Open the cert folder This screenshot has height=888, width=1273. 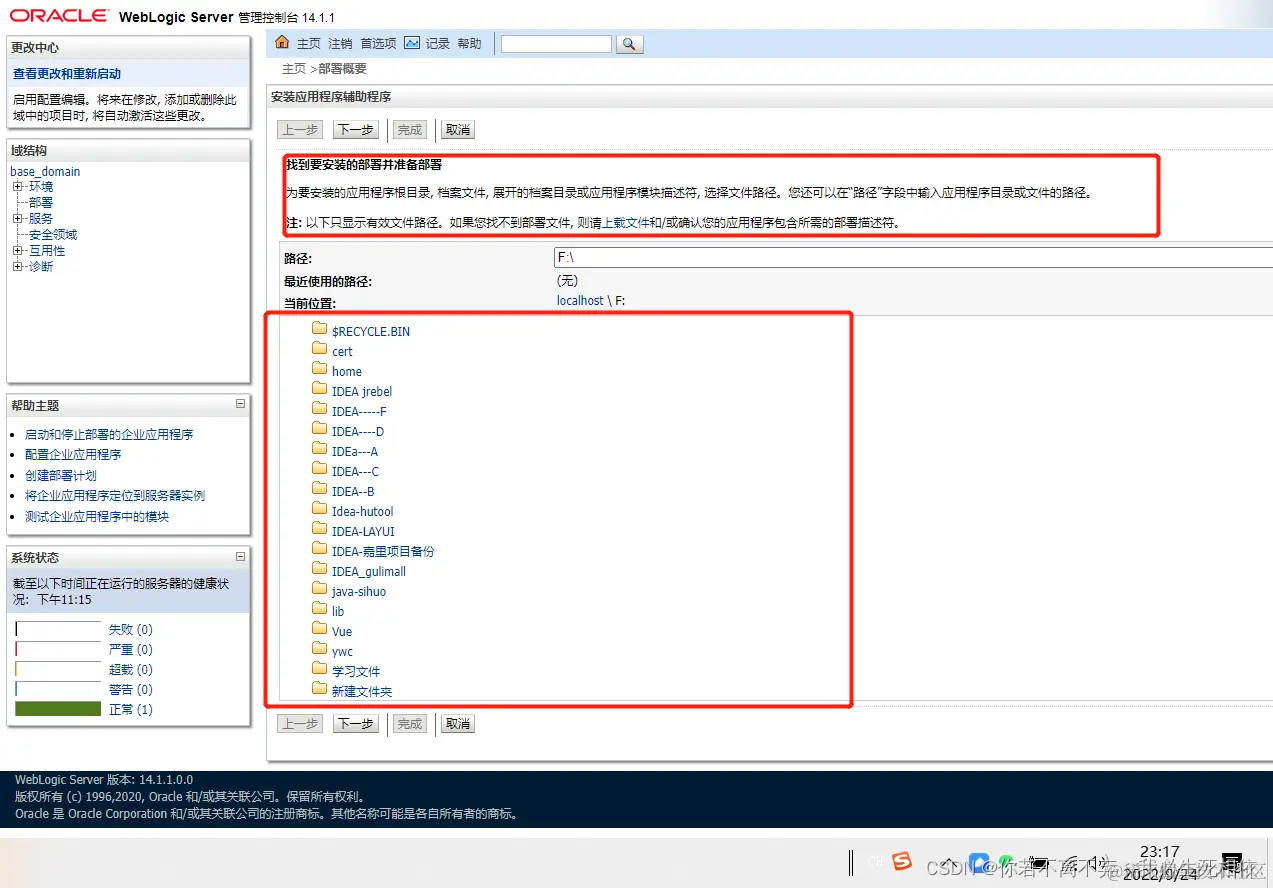coord(343,351)
